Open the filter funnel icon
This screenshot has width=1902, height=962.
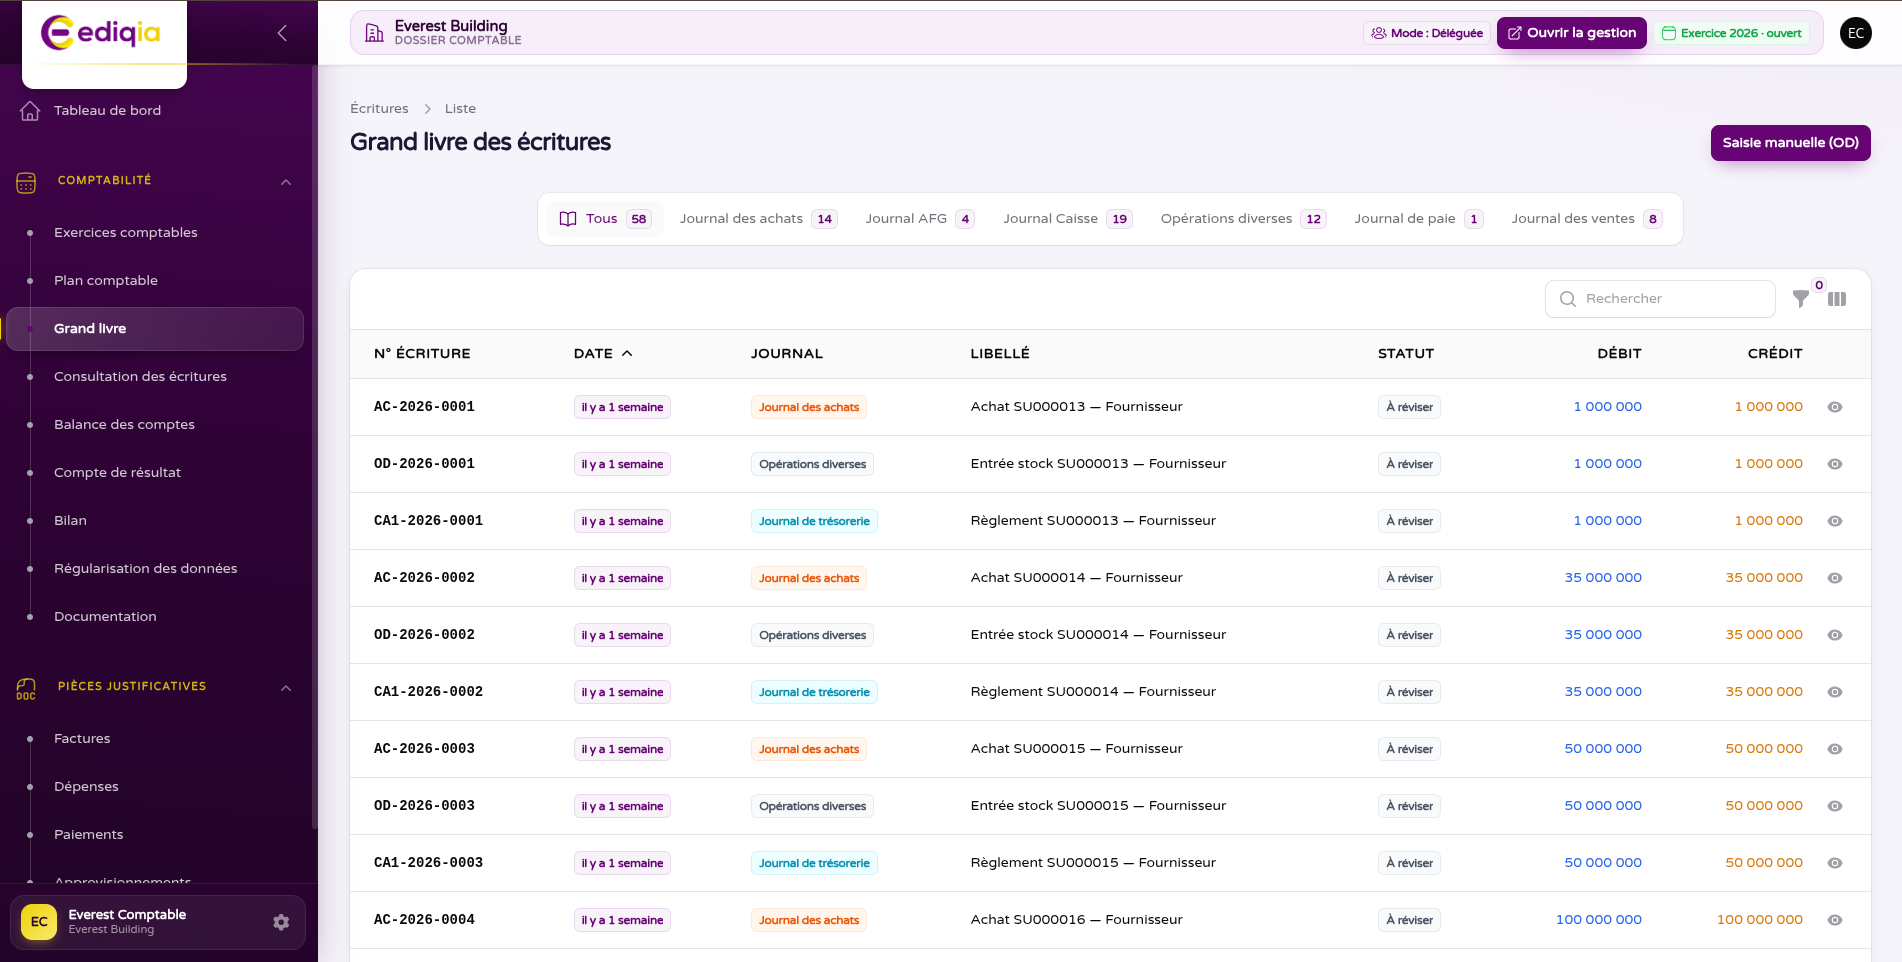tap(1801, 298)
